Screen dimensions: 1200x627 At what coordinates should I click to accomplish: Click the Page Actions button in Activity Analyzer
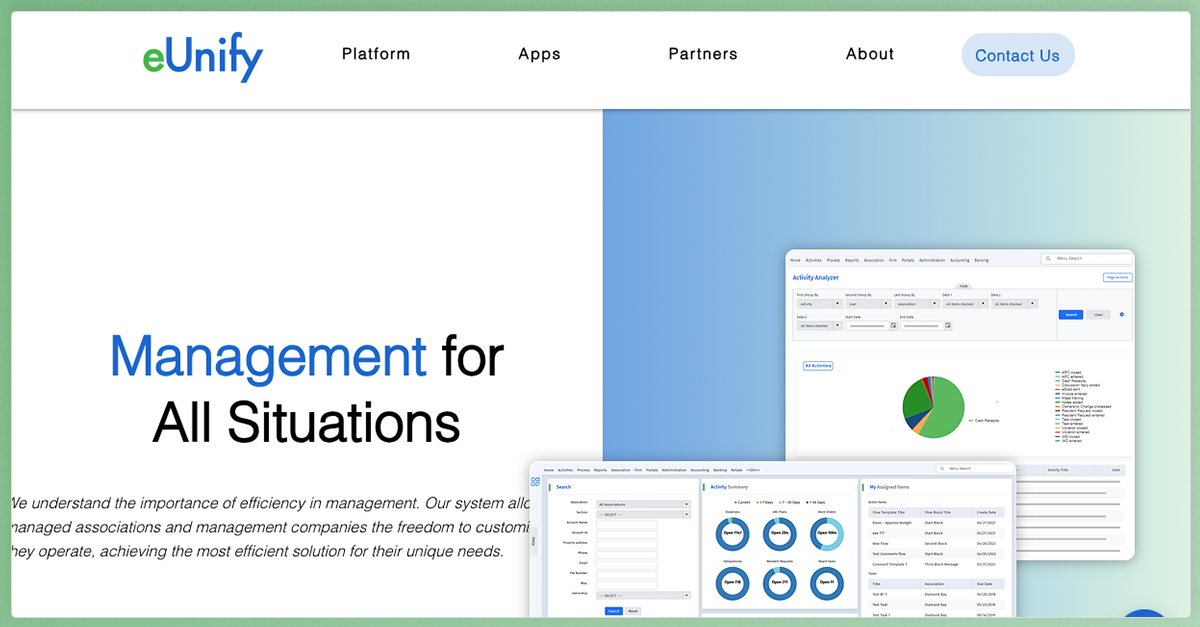[x=1116, y=277]
